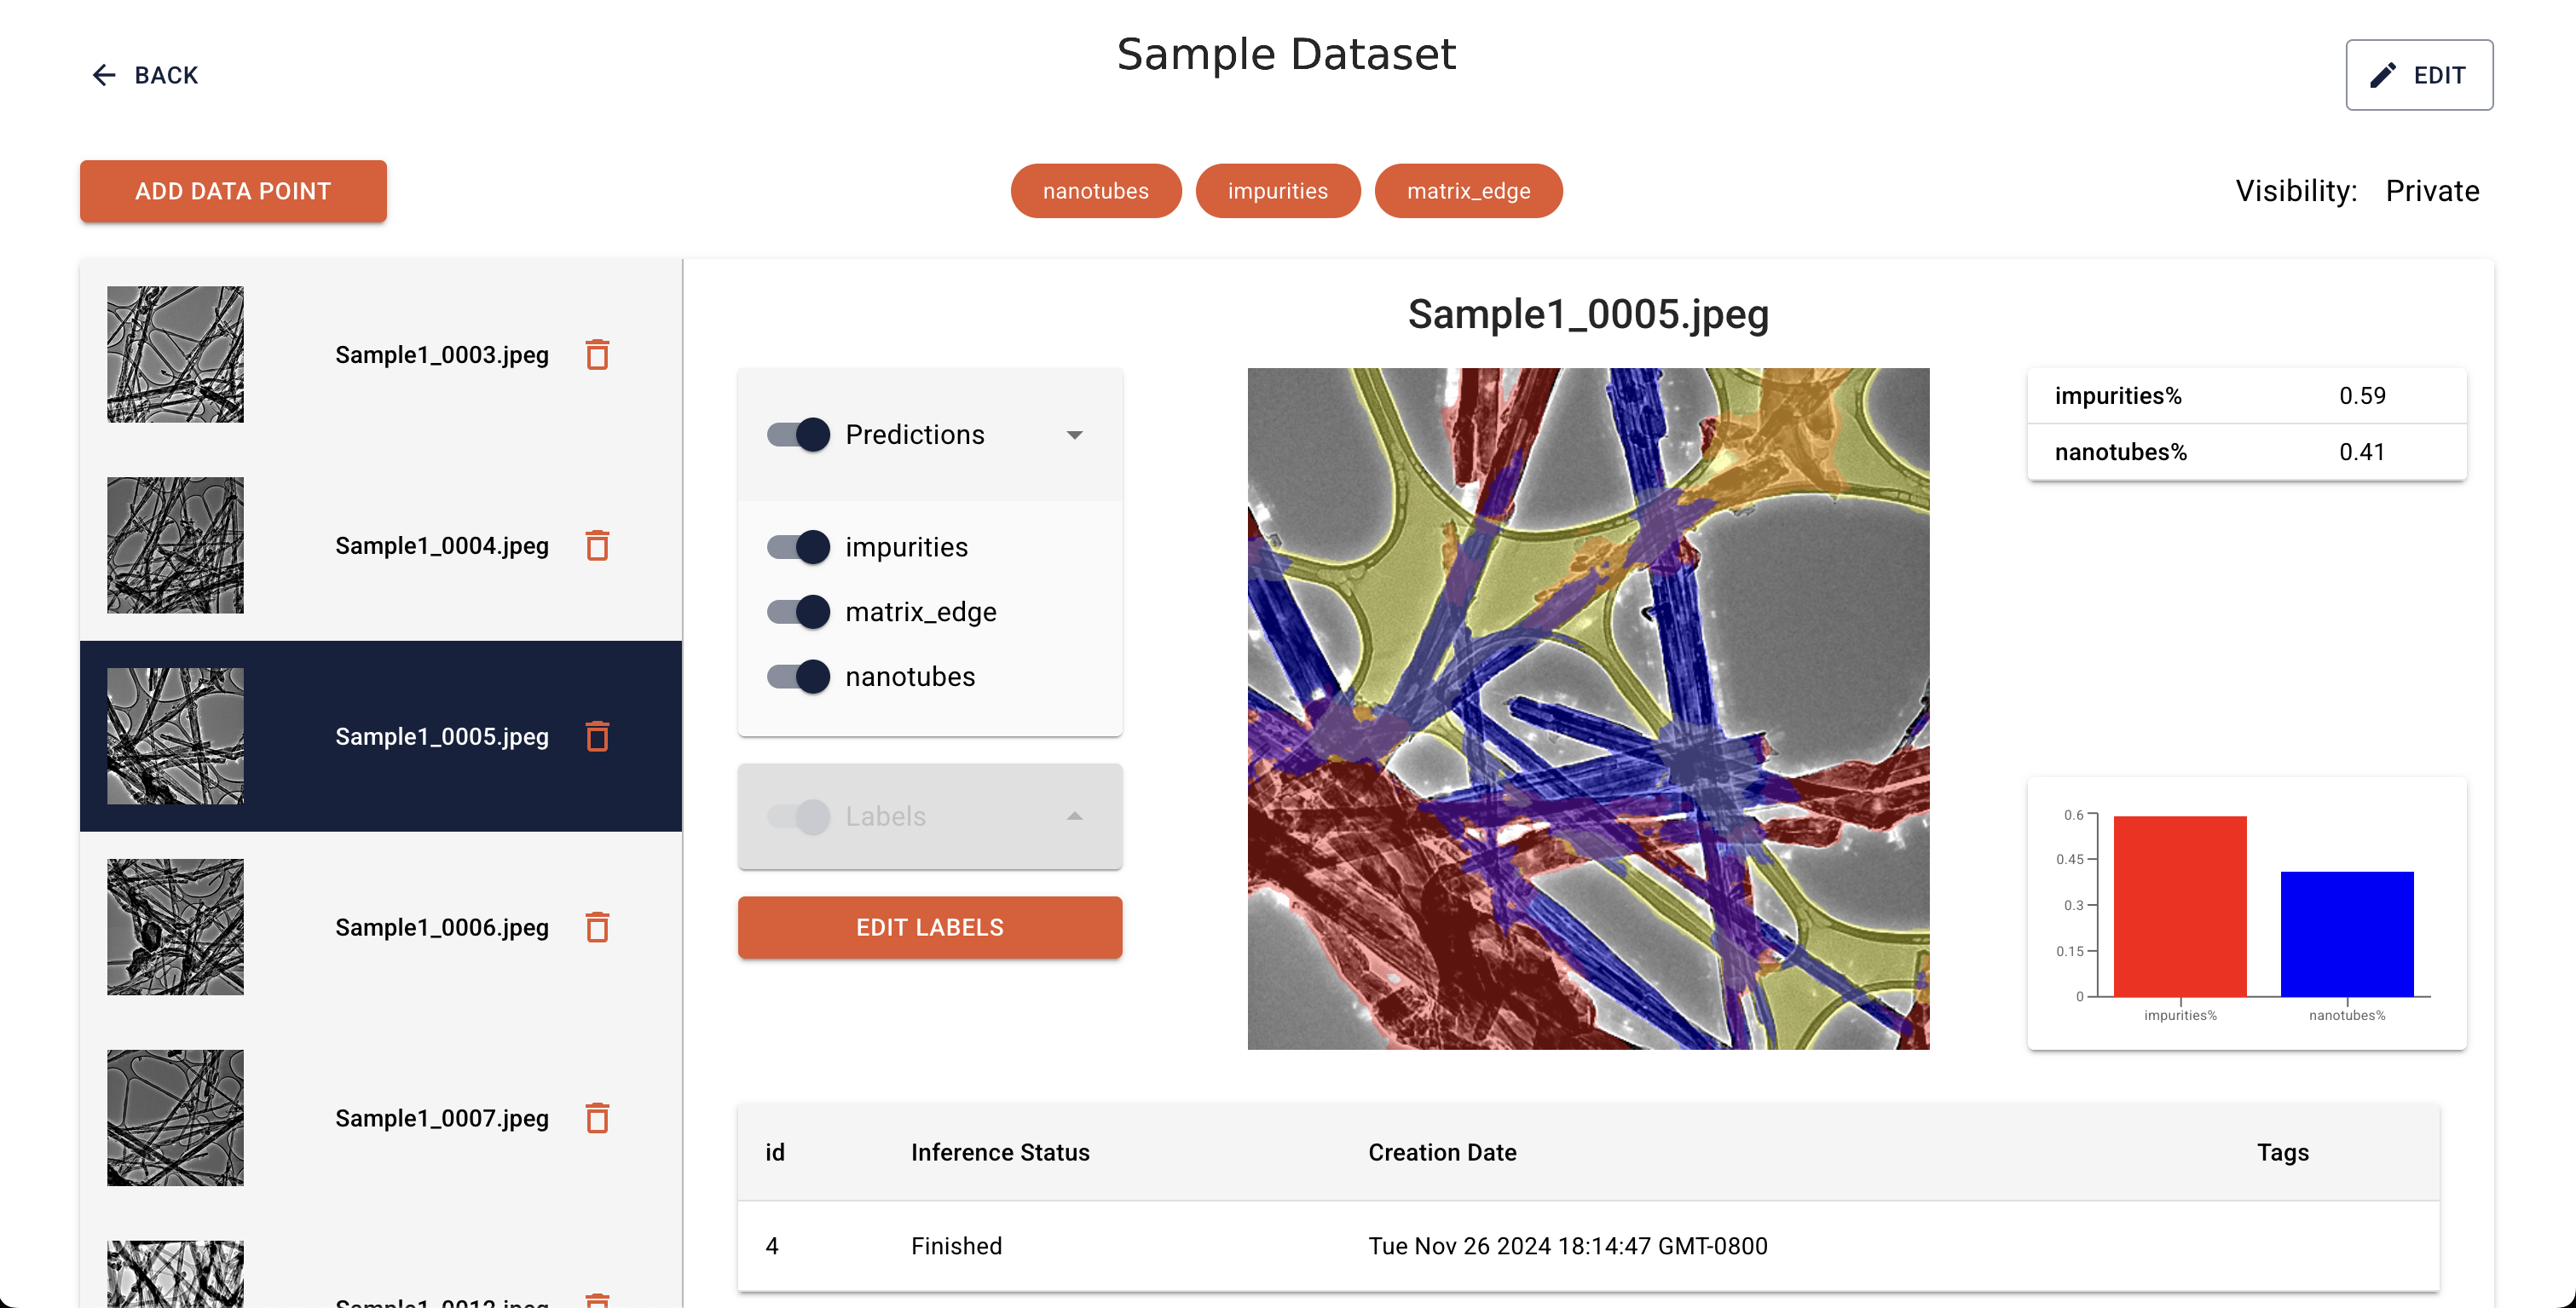Collapse the Predictions panel with its chevron
Screen dimensions: 2576x1308
point(1075,434)
